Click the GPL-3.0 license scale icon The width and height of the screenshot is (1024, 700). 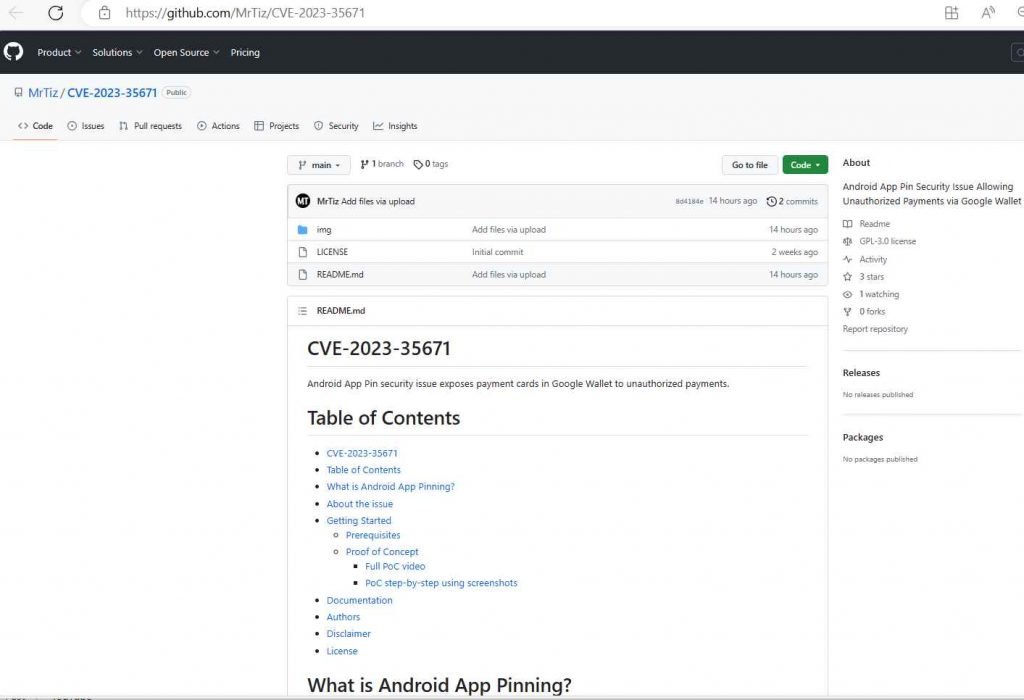(848, 242)
